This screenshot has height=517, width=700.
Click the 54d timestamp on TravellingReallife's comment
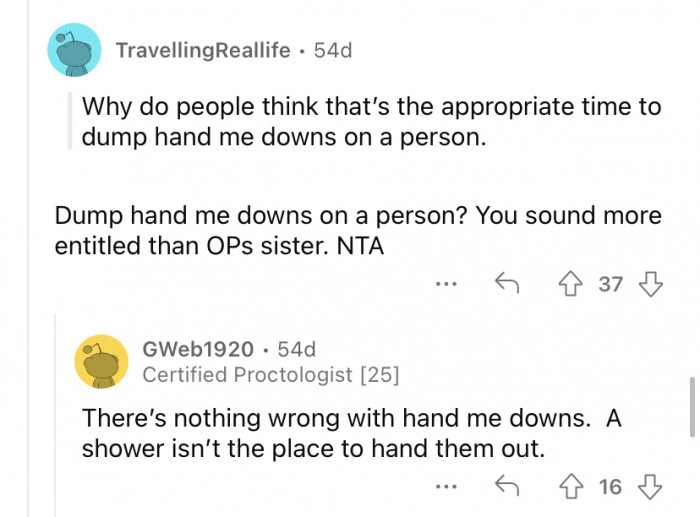click(x=332, y=50)
